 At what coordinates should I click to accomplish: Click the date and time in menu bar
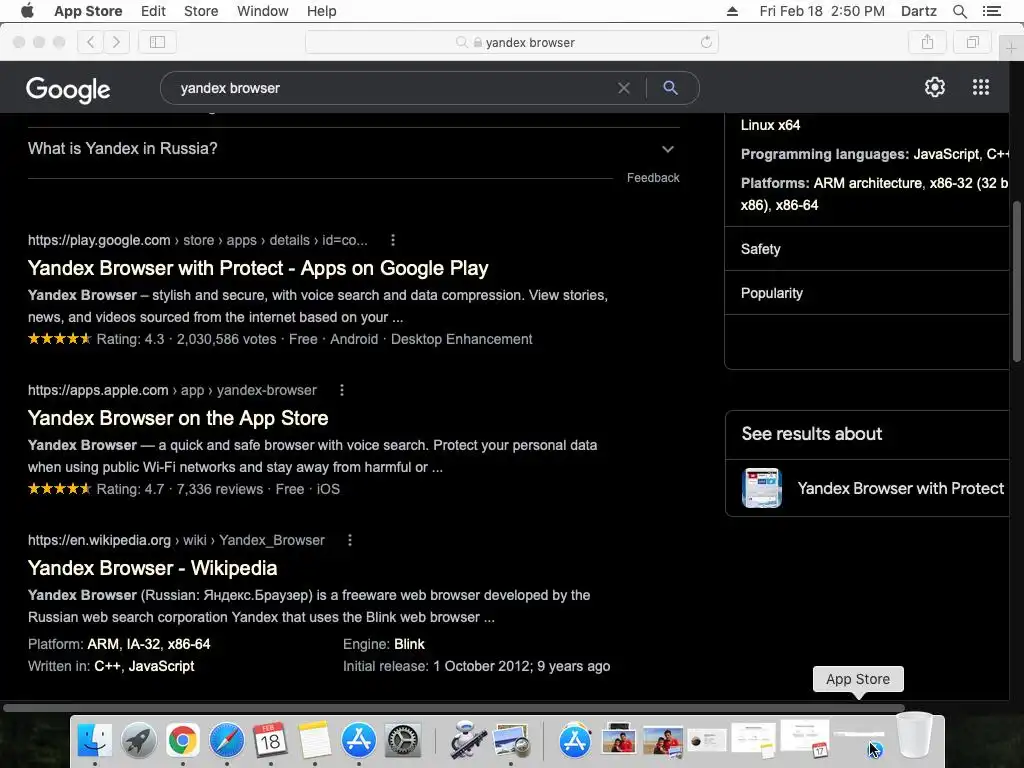click(x=822, y=11)
